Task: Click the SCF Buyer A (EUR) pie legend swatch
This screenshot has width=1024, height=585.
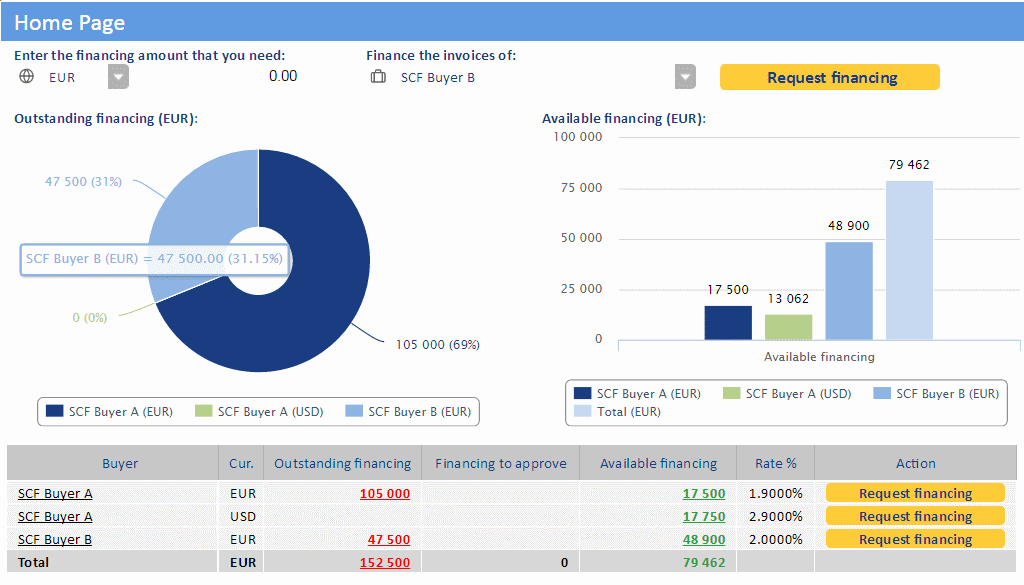Action: tap(54, 411)
